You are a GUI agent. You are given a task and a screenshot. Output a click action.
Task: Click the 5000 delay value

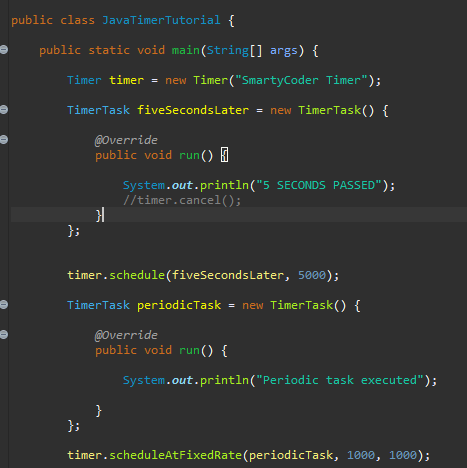312,275
